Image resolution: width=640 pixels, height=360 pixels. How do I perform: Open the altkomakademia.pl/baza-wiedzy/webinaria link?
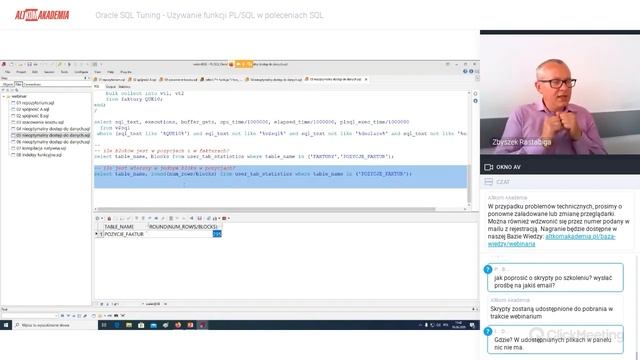[551, 240]
